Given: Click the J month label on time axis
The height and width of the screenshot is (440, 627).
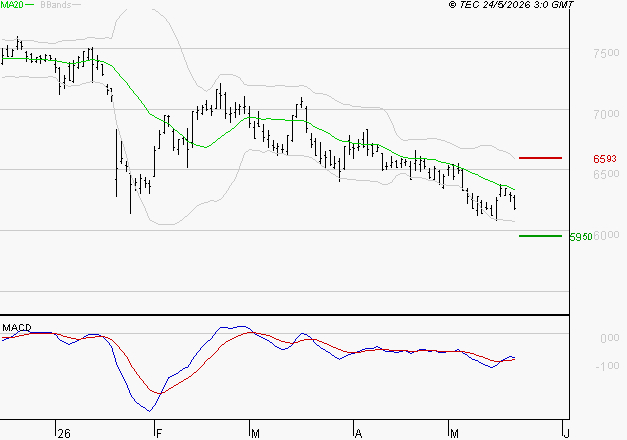Looking at the screenshot, I should pos(566,434).
